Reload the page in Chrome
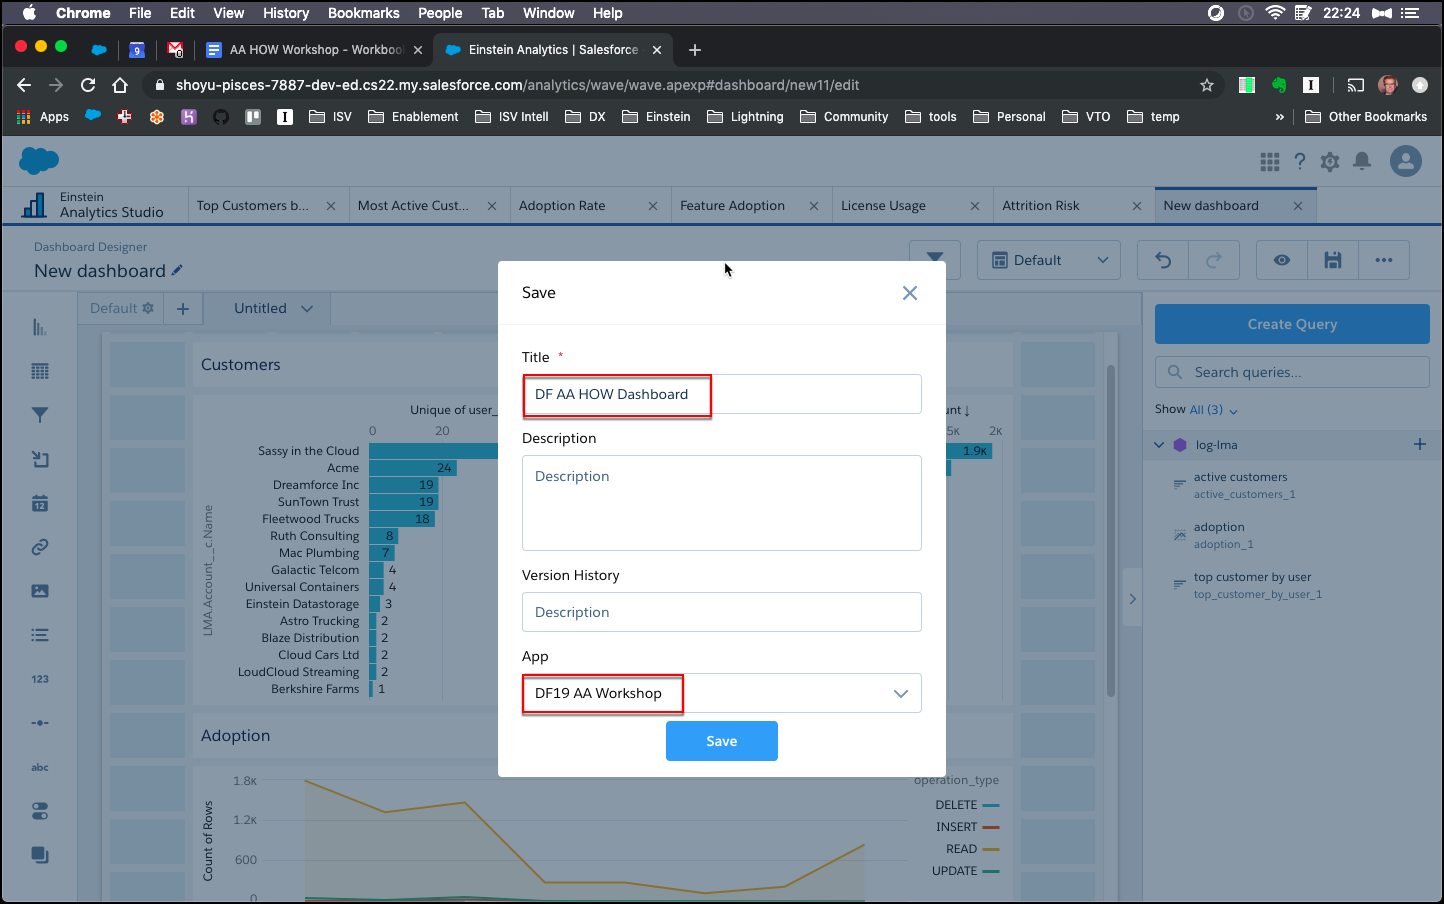The image size is (1444, 904). (x=88, y=85)
